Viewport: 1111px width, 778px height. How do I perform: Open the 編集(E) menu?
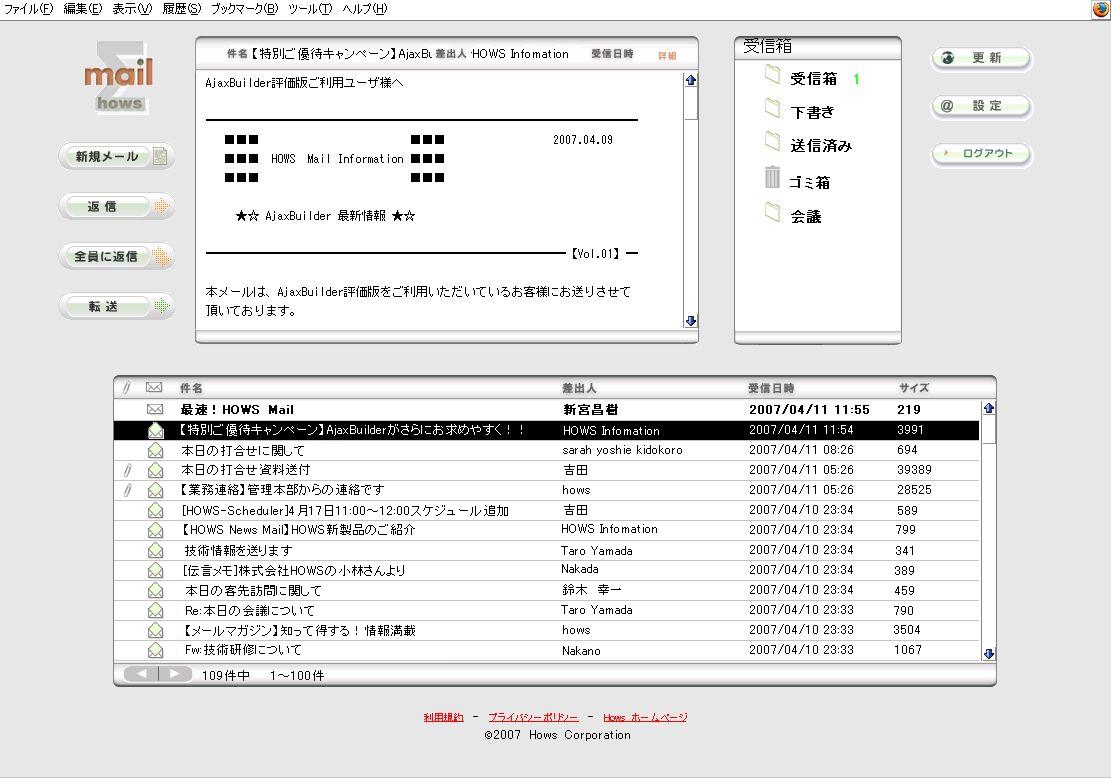click(x=82, y=9)
